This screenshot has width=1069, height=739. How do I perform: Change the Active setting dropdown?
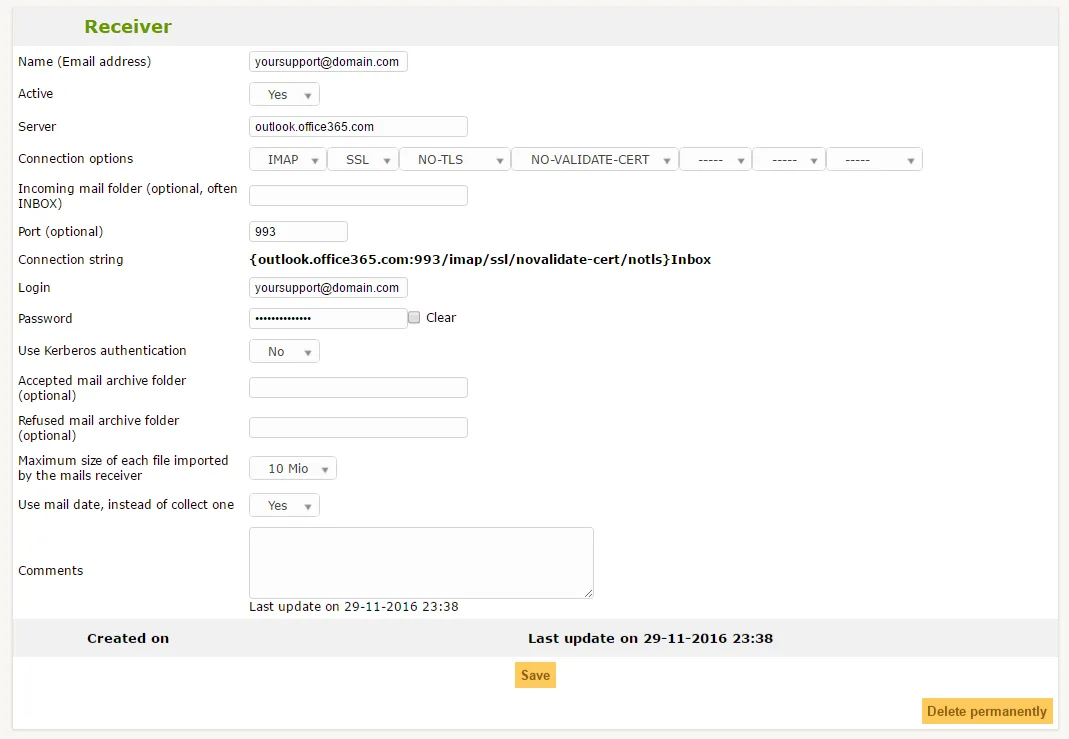(x=284, y=93)
